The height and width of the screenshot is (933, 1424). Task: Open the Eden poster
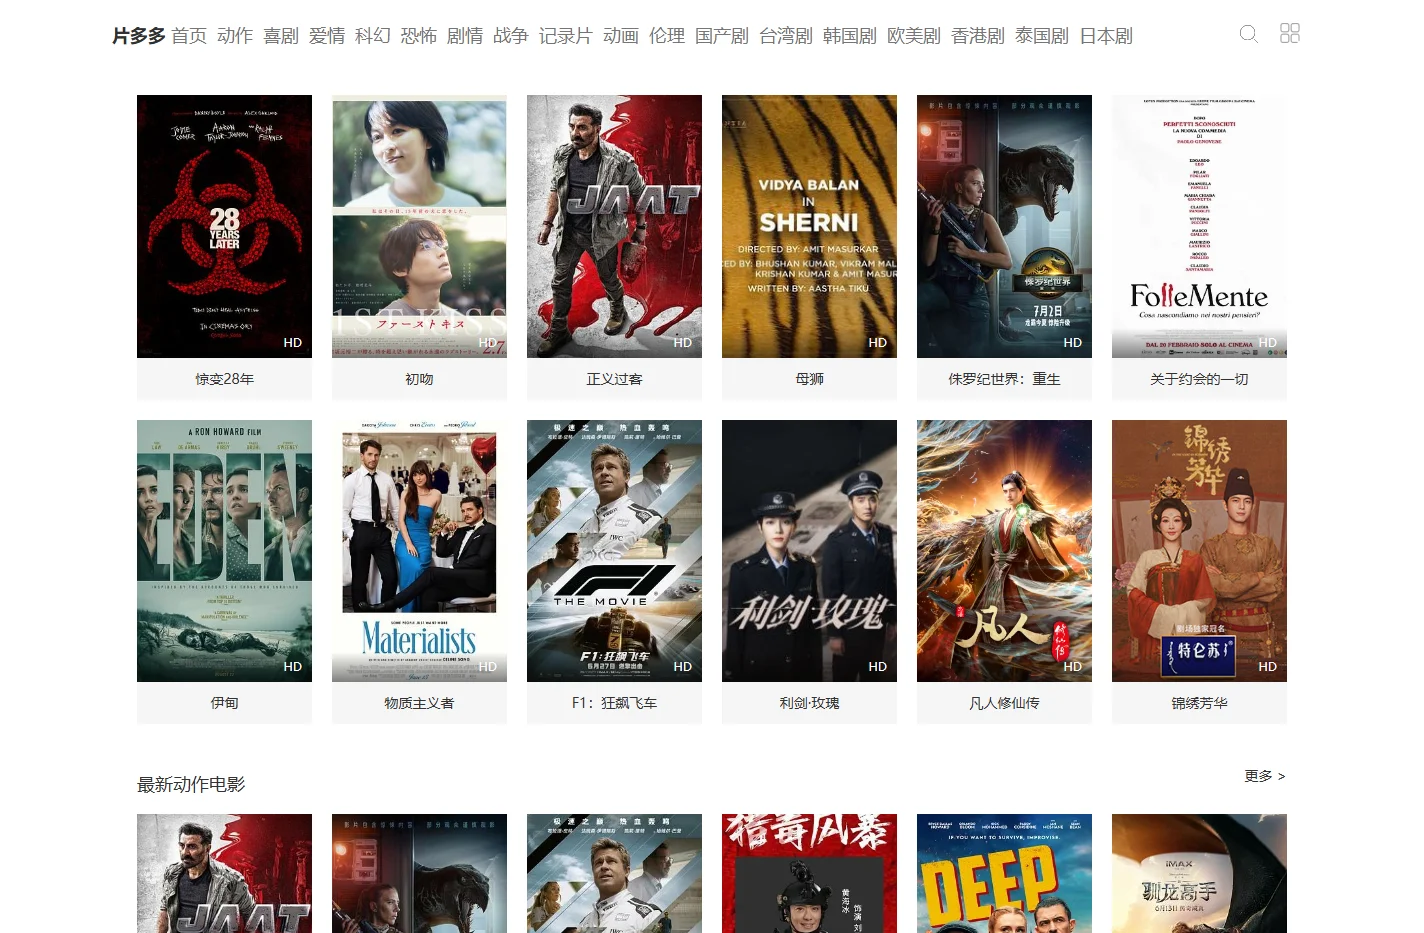(x=224, y=551)
